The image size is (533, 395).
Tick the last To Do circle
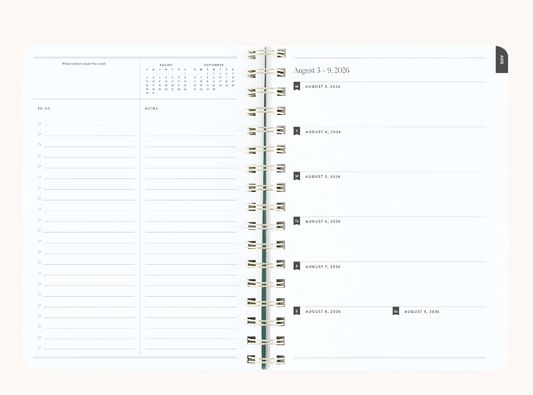point(39,348)
